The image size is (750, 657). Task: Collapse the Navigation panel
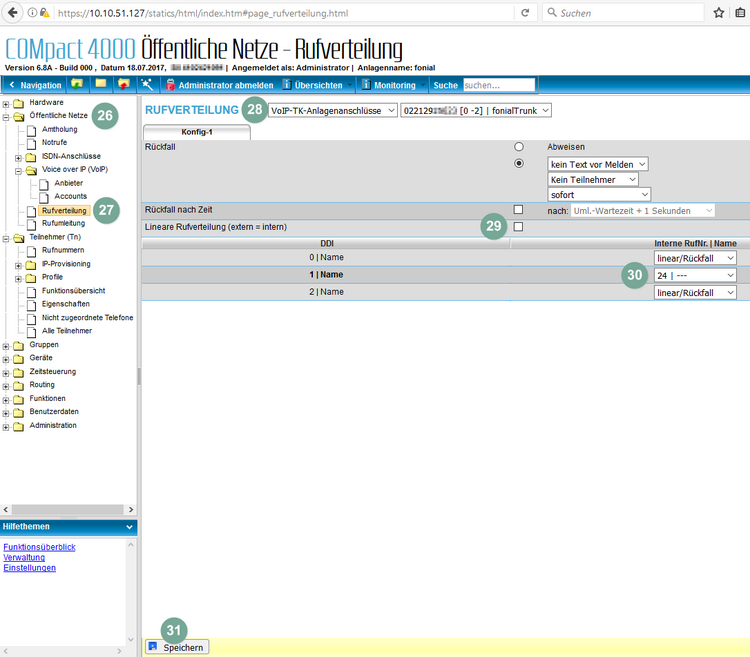[x=36, y=85]
